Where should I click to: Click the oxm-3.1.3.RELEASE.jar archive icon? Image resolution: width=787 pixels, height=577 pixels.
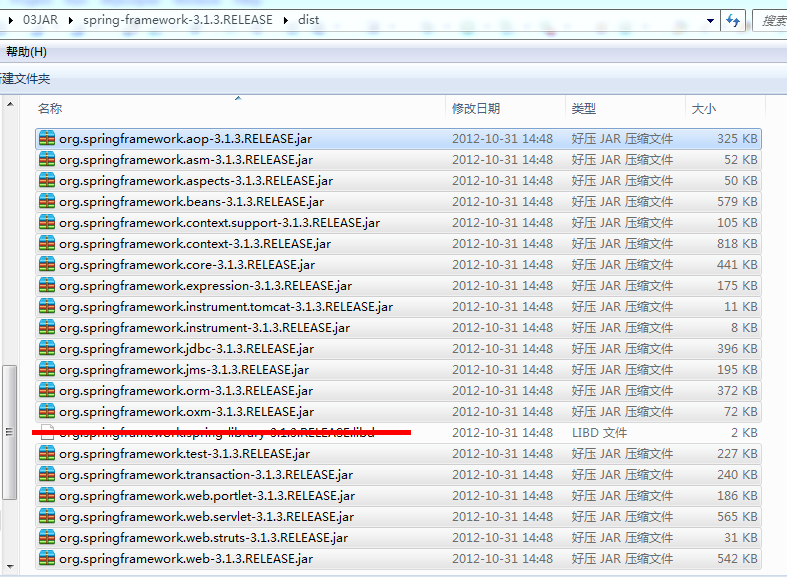point(47,412)
